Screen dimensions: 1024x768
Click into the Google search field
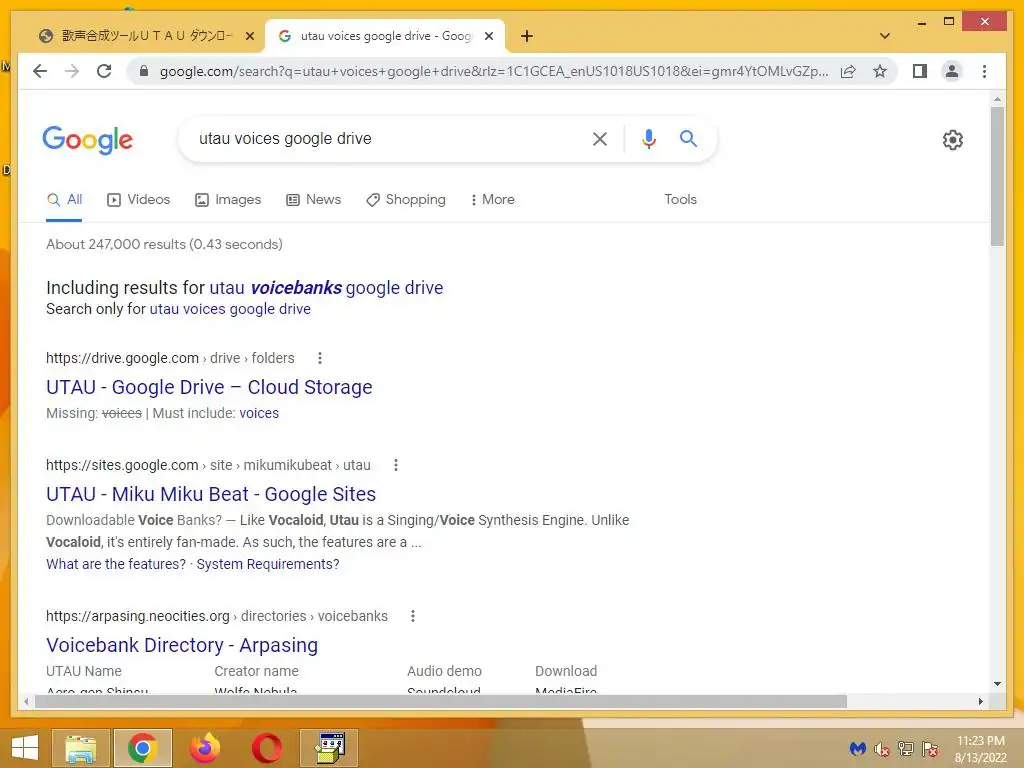coord(385,138)
